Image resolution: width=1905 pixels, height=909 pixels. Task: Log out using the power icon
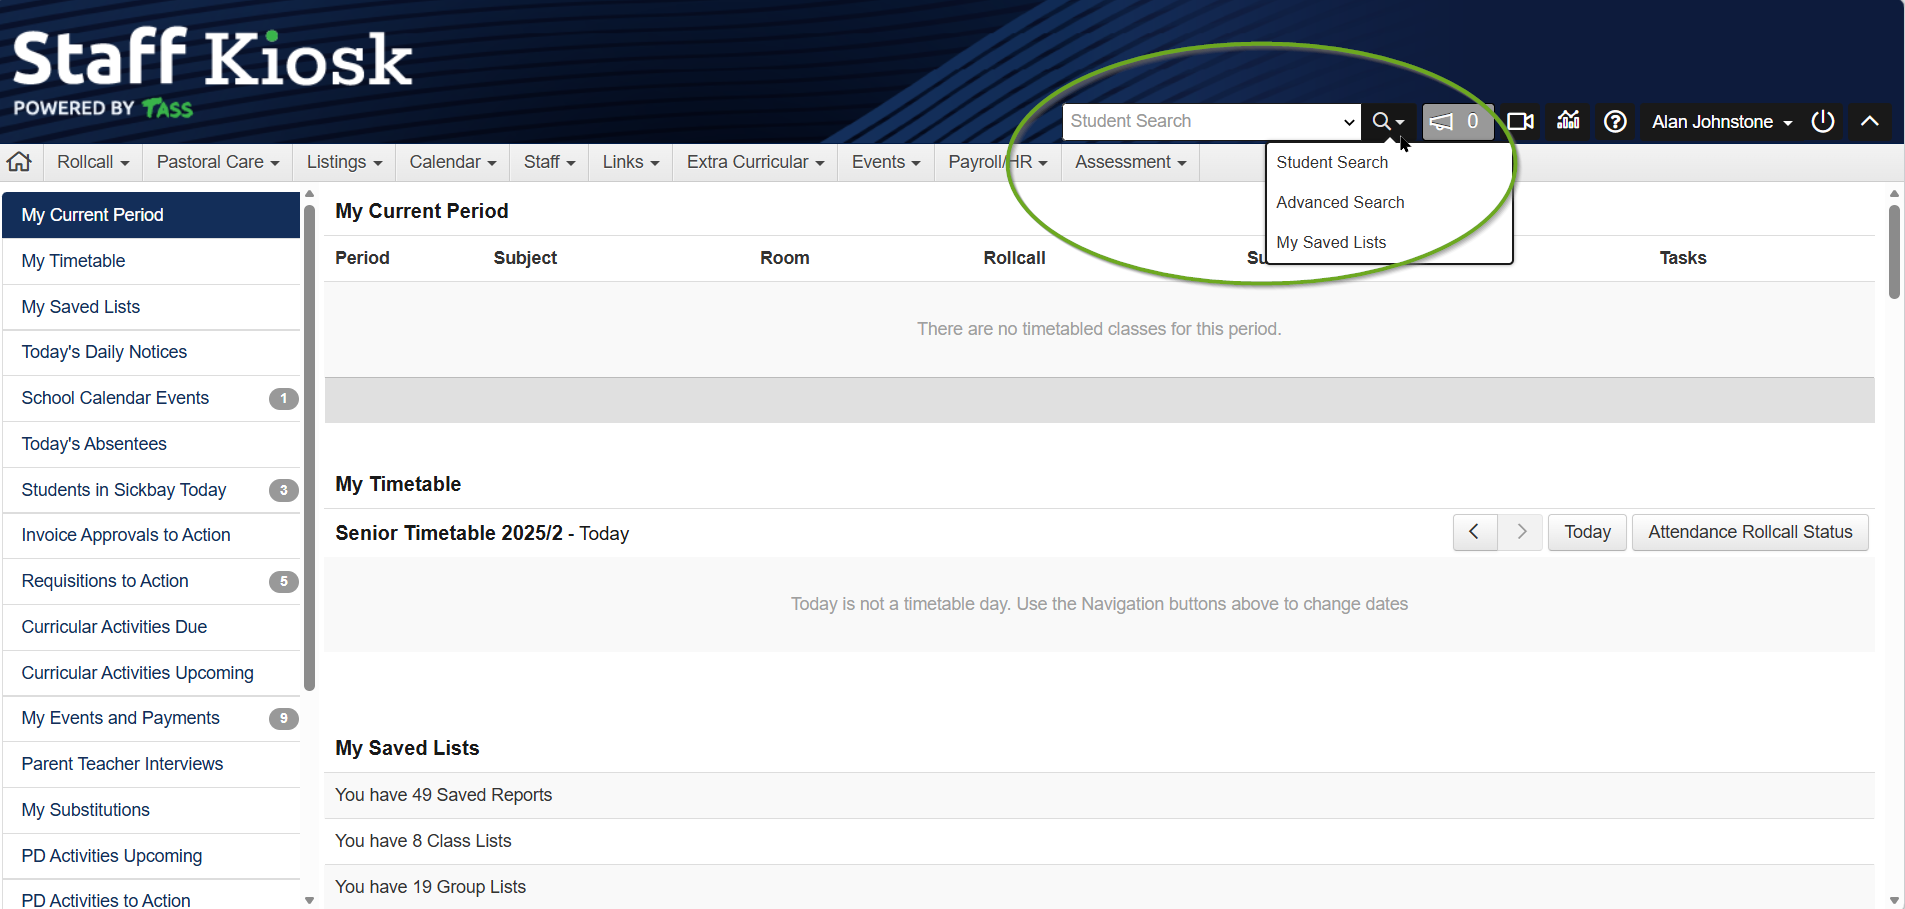[1823, 121]
